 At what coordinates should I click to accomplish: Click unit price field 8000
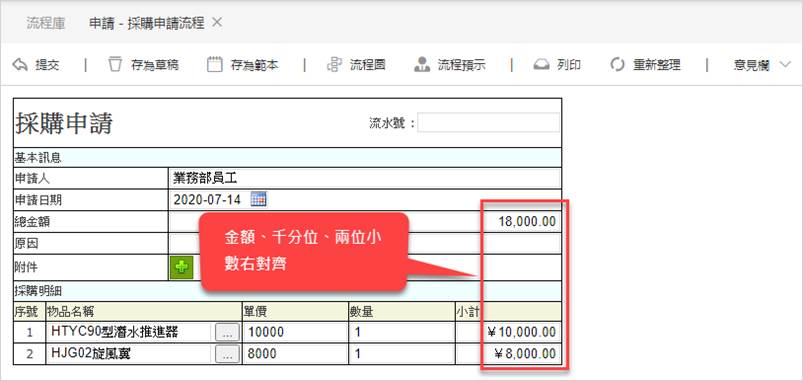click(295, 354)
